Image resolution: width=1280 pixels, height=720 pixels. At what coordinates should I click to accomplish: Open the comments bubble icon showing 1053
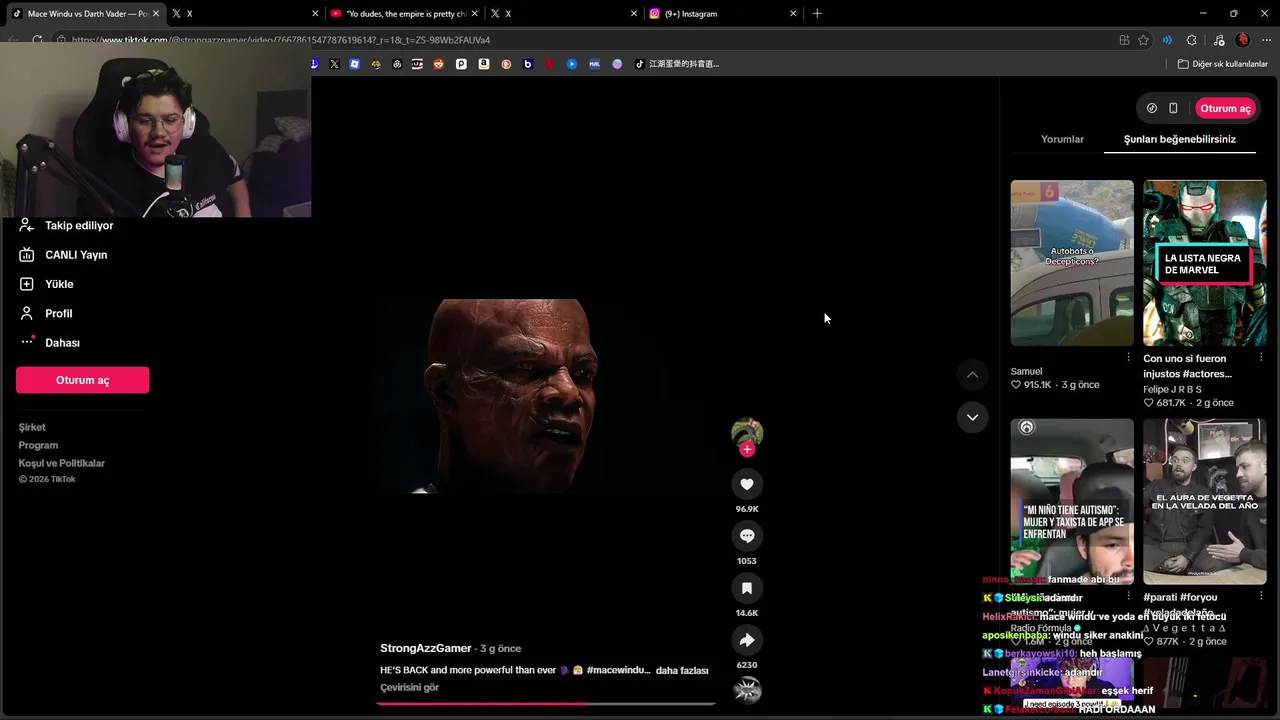(747, 536)
